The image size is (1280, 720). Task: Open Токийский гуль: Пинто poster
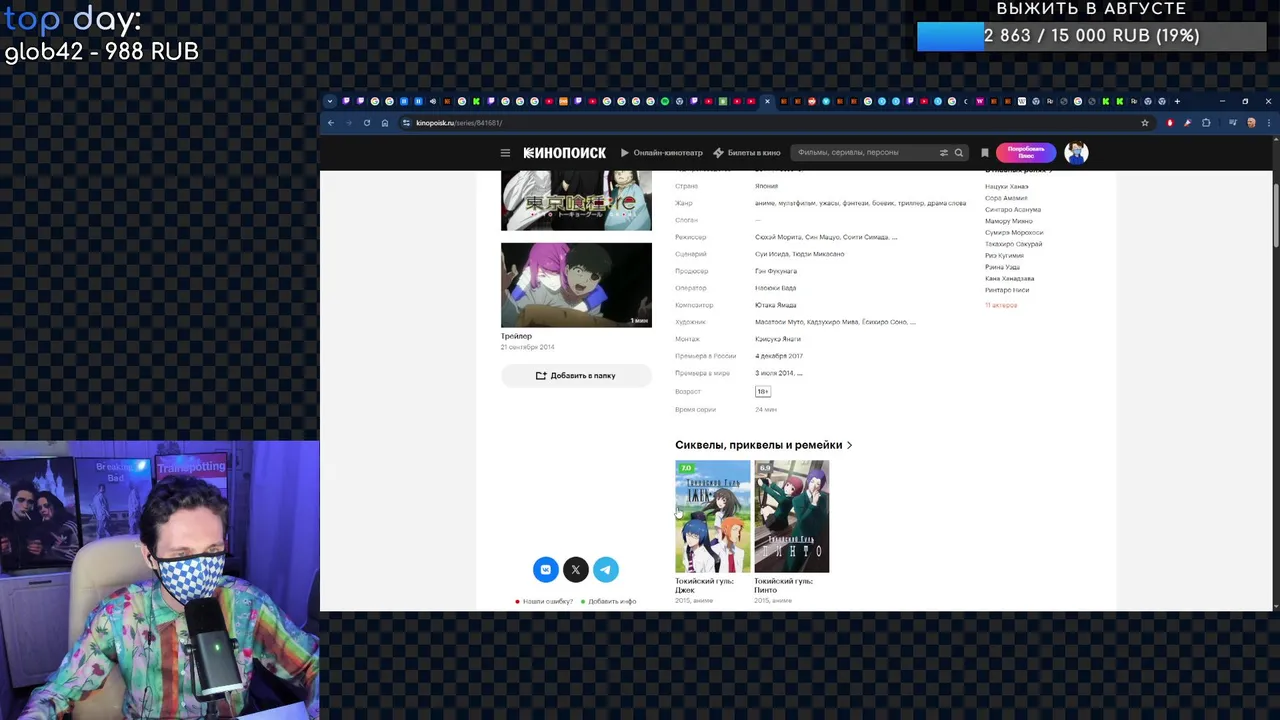791,516
